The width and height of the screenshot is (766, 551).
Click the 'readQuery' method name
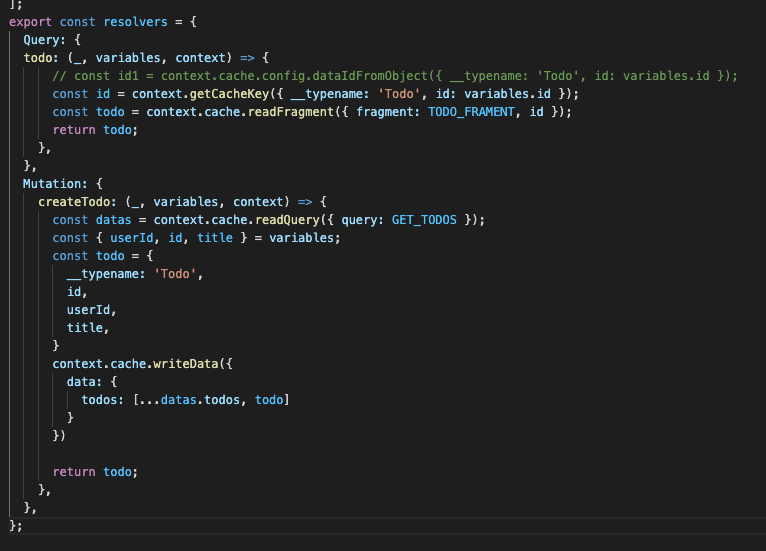pyautogui.click(x=287, y=220)
